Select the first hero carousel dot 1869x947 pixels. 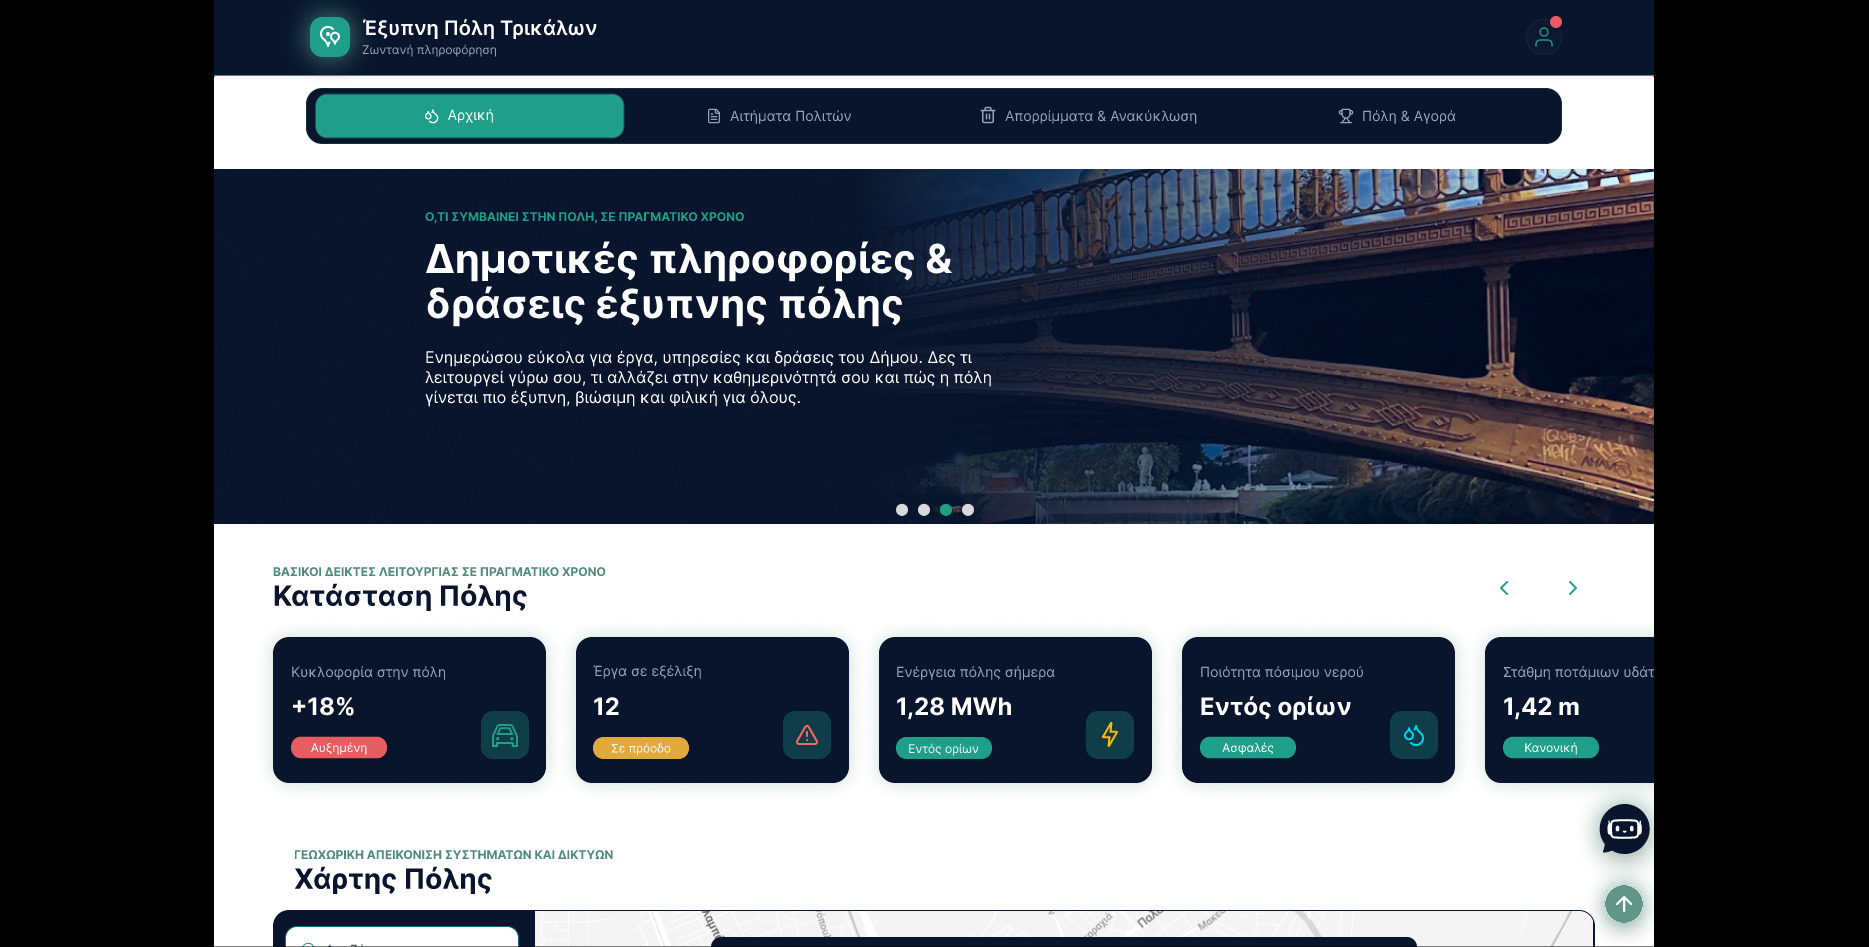902,510
